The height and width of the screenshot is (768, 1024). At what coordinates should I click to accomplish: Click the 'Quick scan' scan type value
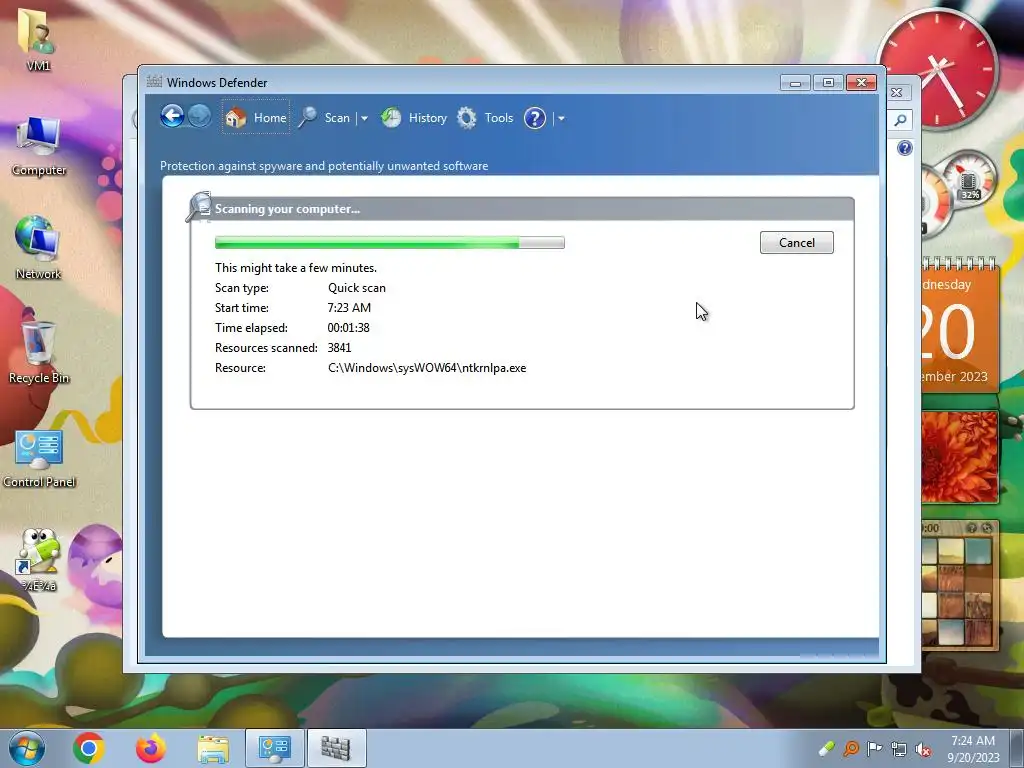[357, 288]
